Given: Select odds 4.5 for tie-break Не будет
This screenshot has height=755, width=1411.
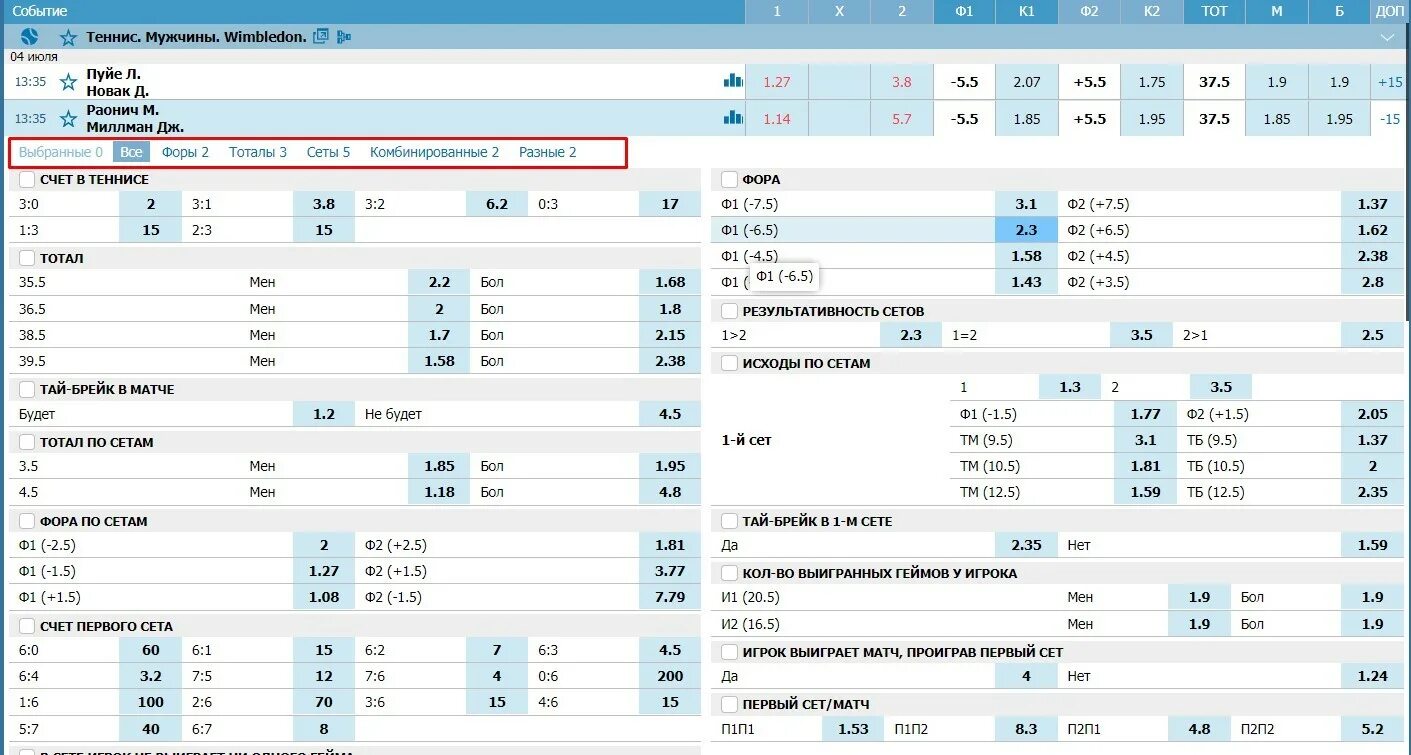Looking at the screenshot, I should (x=670, y=414).
